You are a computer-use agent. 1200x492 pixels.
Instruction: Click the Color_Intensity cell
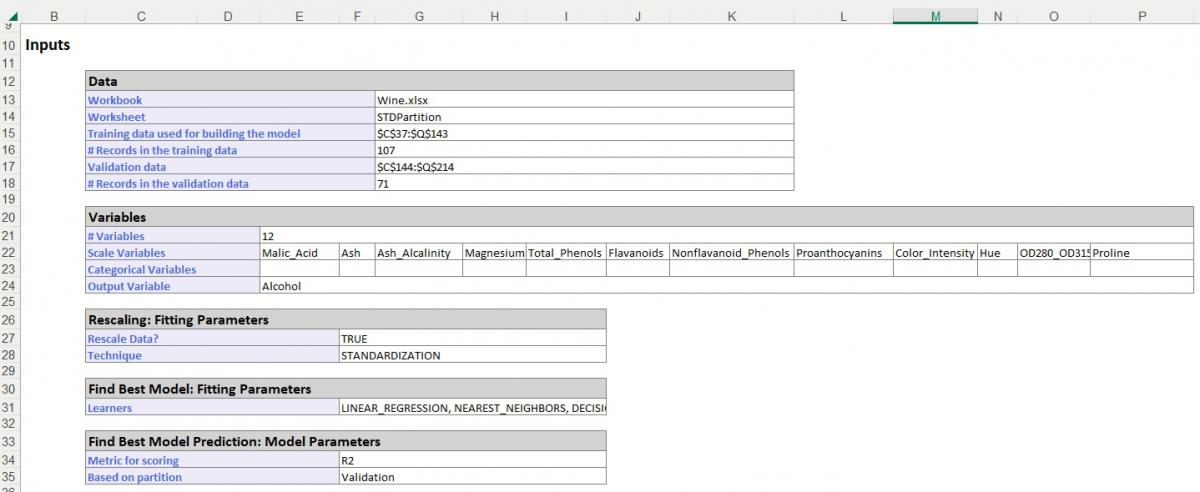(x=934, y=253)
